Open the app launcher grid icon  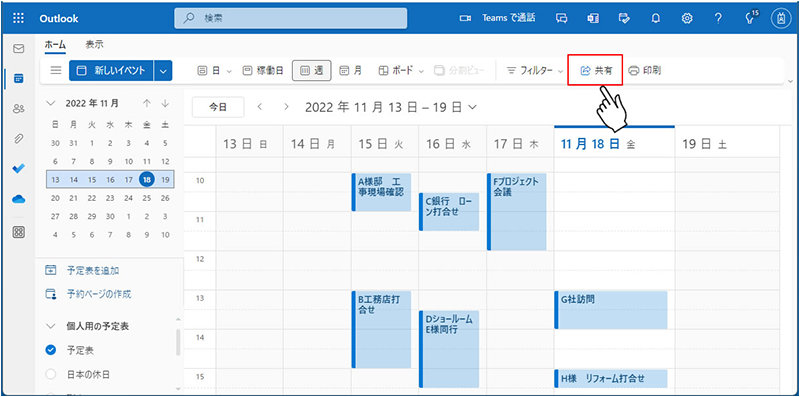(18, 18)
